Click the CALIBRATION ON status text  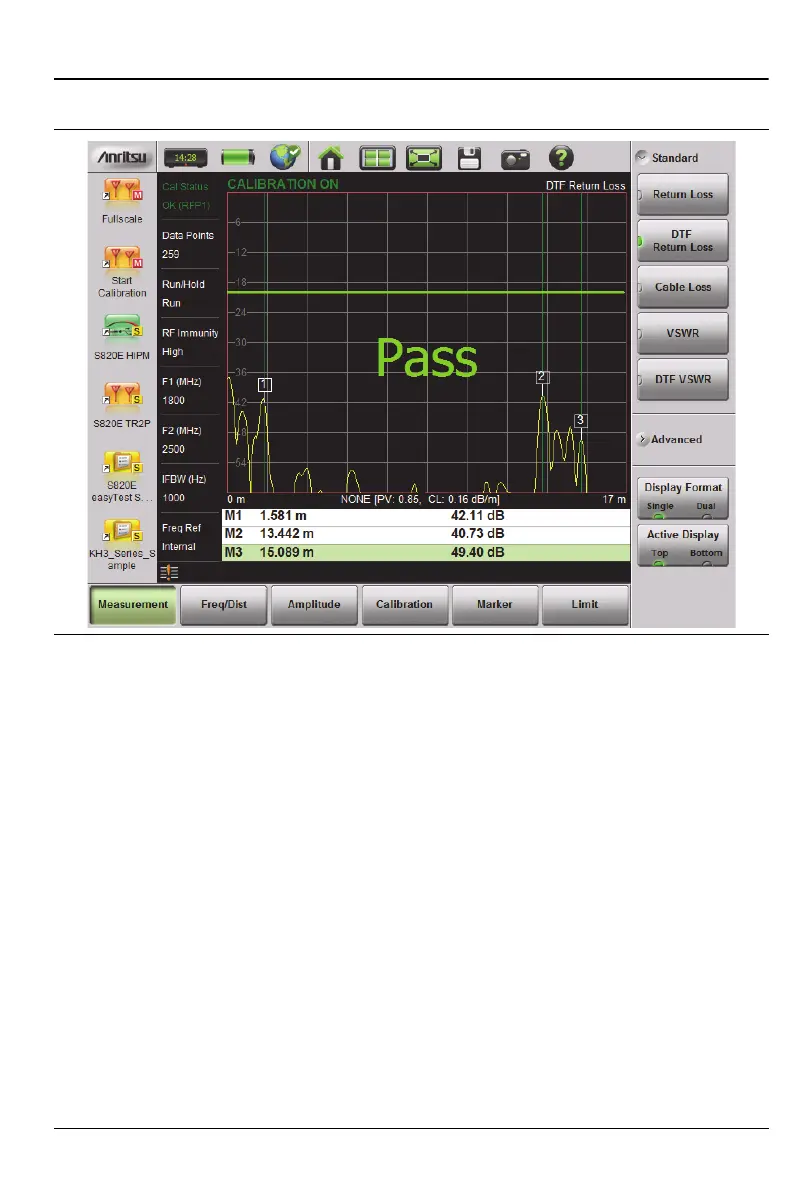[x=283, y=184]
